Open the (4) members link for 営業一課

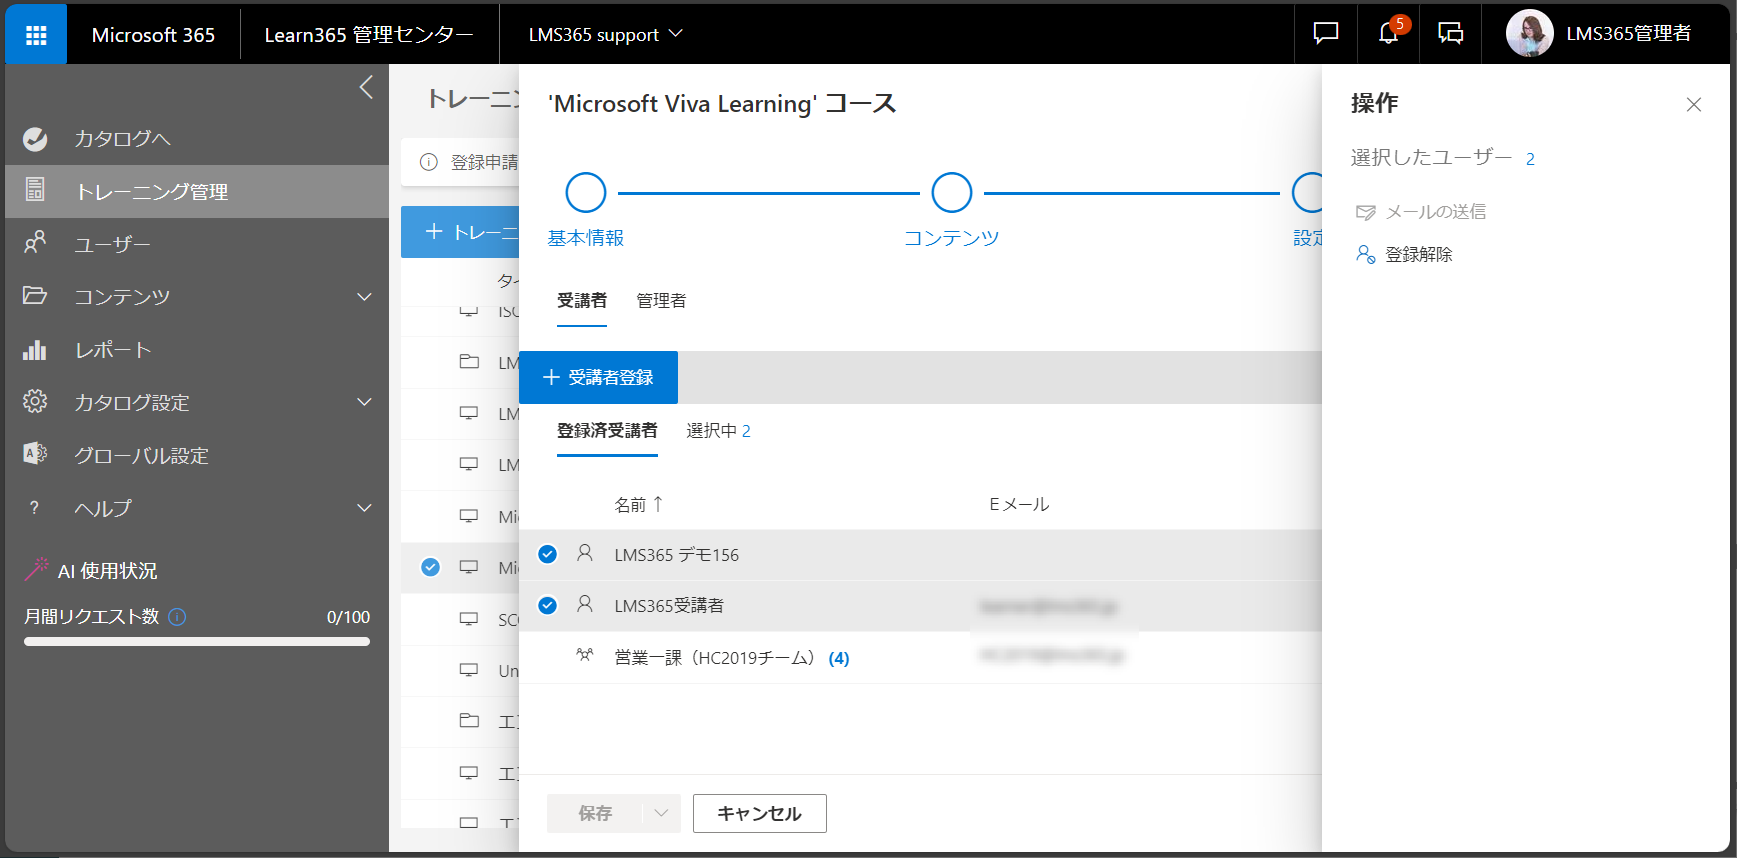[839, 658]
